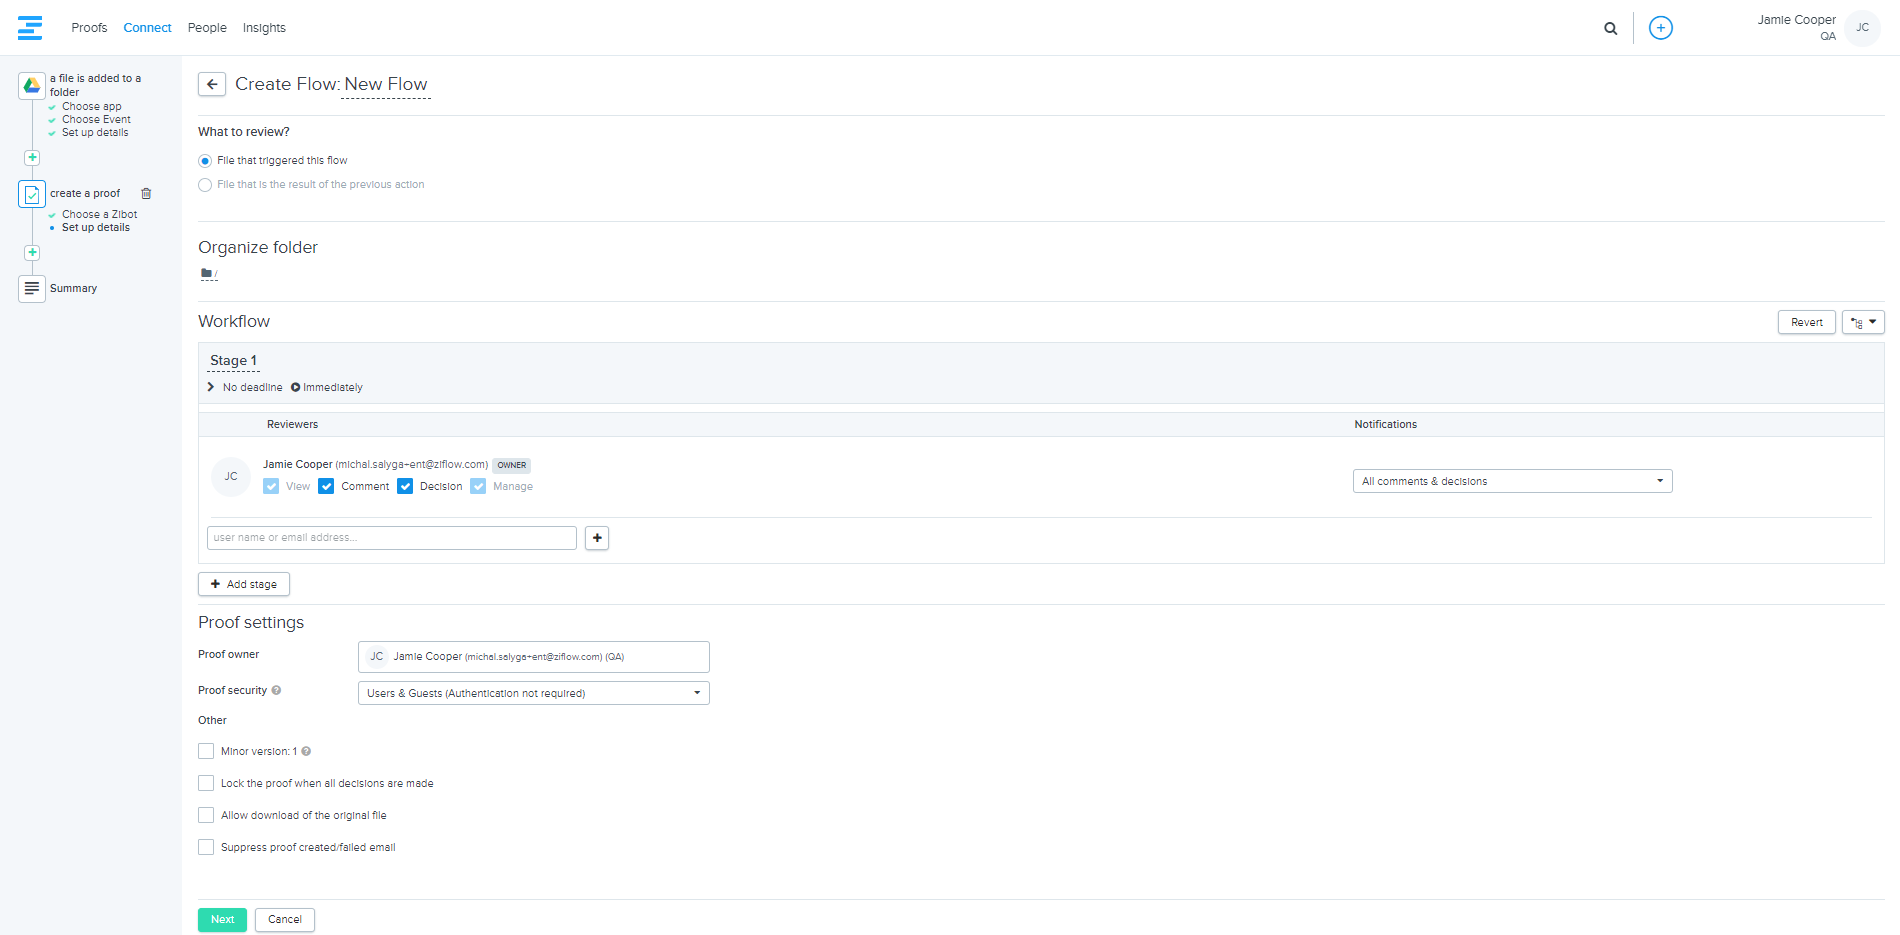Click the Add stage button
The image size is (1900, 935).
(x=244, y=585)
